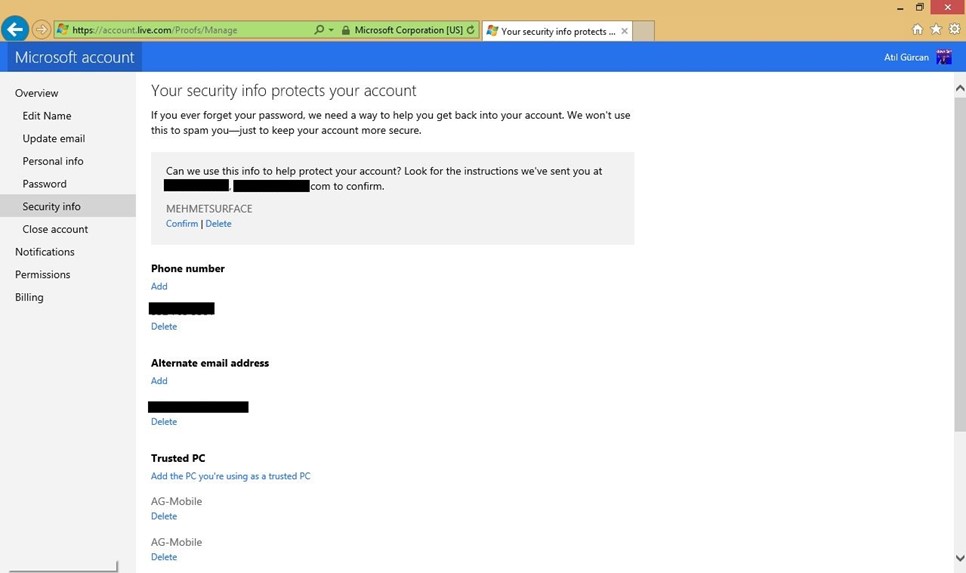The image size is (966, 573).
Task: Click the 'Alternate email address' heading
Action: click(x=209, y=364)
